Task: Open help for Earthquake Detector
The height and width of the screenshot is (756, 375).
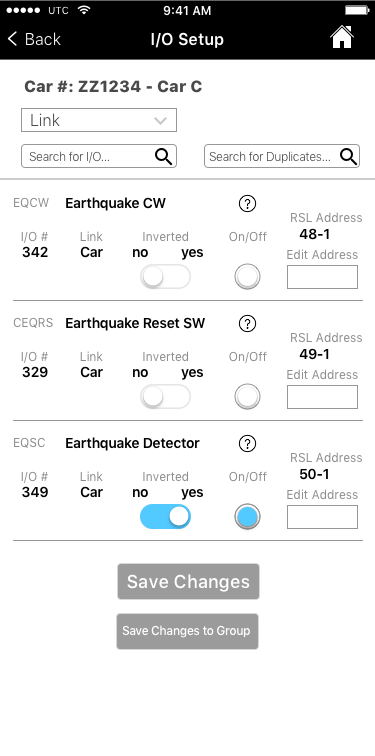Action: coord(247,444)
